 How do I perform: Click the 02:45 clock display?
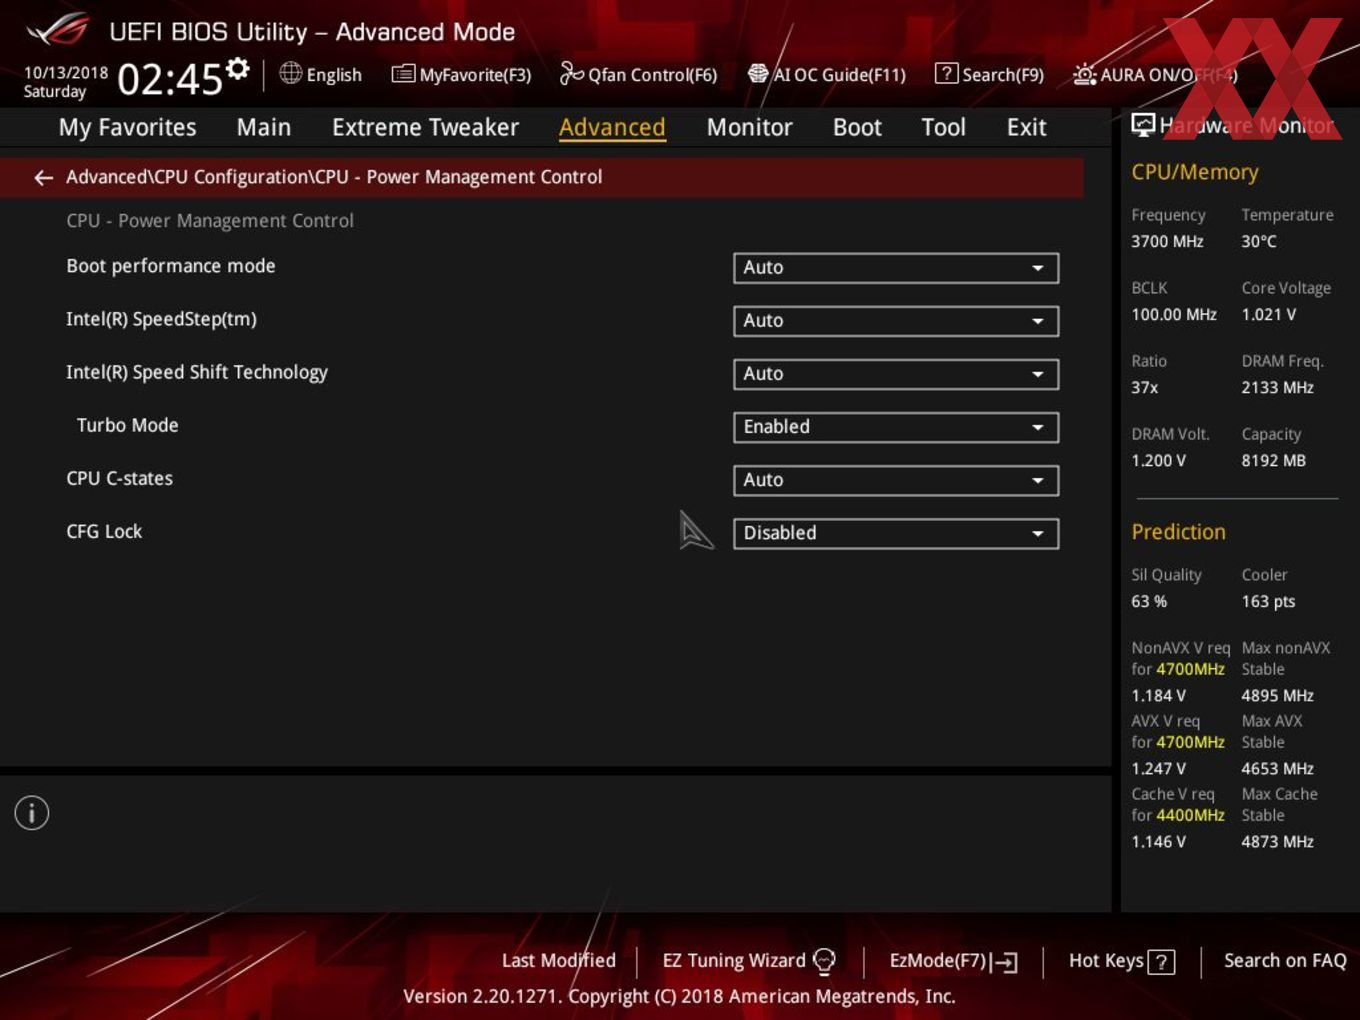coord(170,79)
